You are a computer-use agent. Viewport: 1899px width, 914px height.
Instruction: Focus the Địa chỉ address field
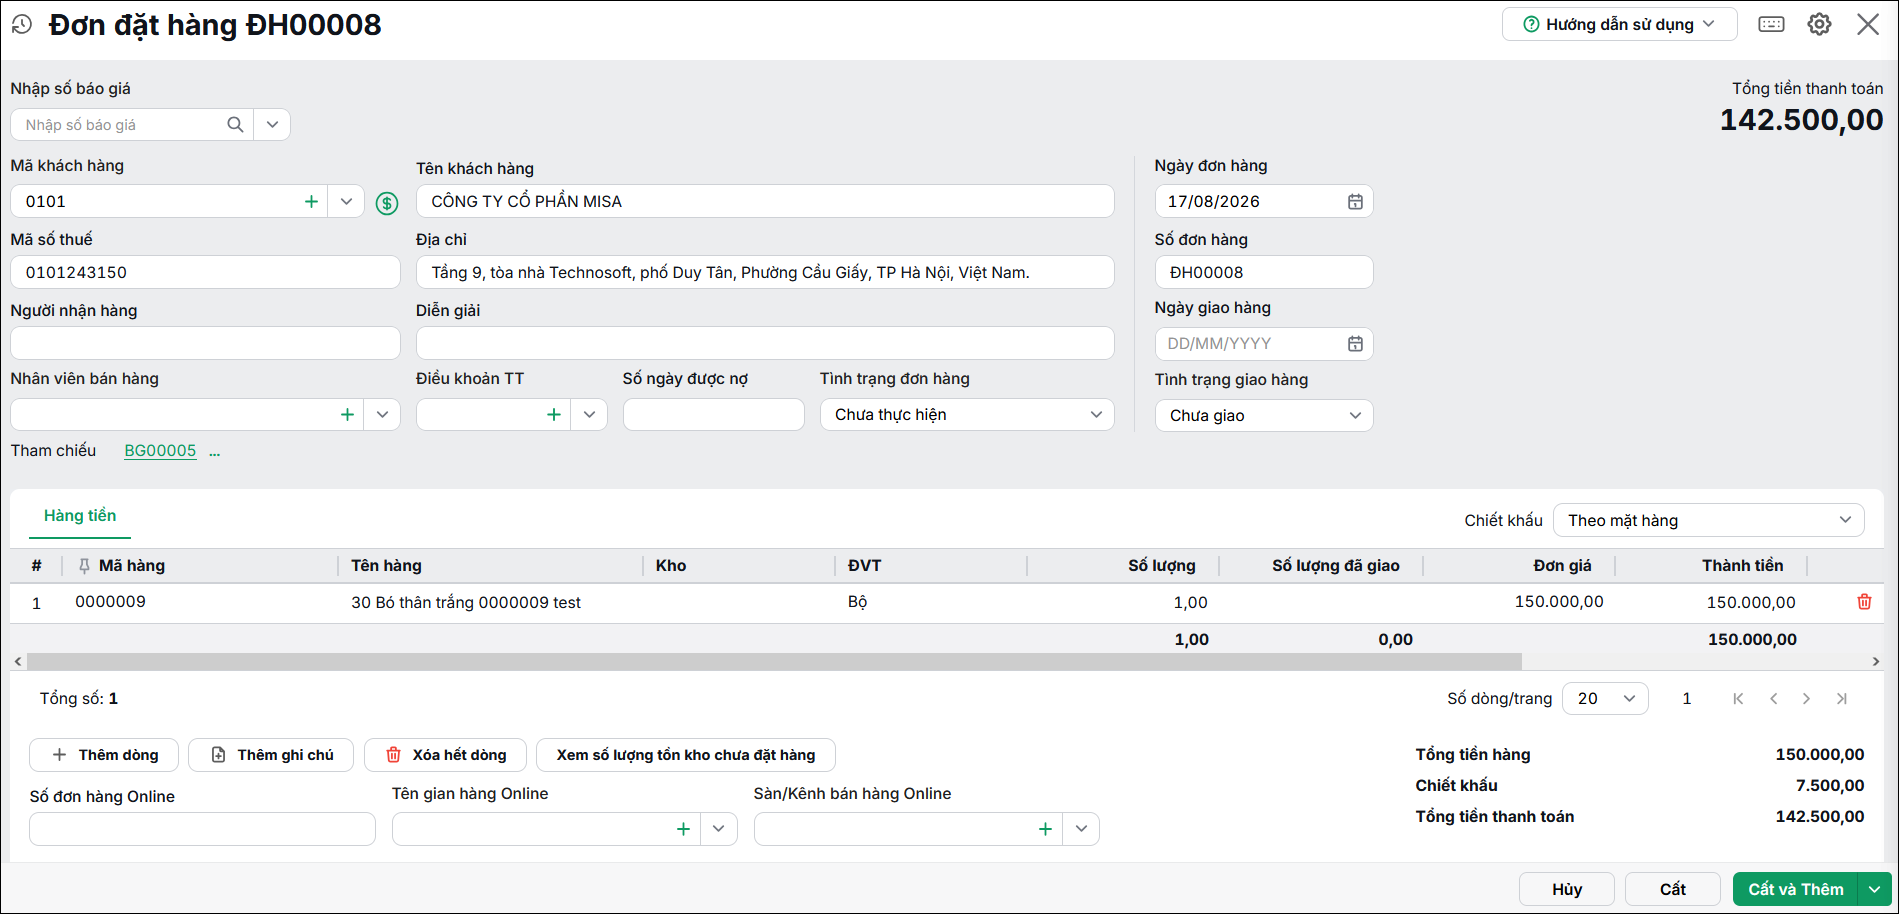765,272
